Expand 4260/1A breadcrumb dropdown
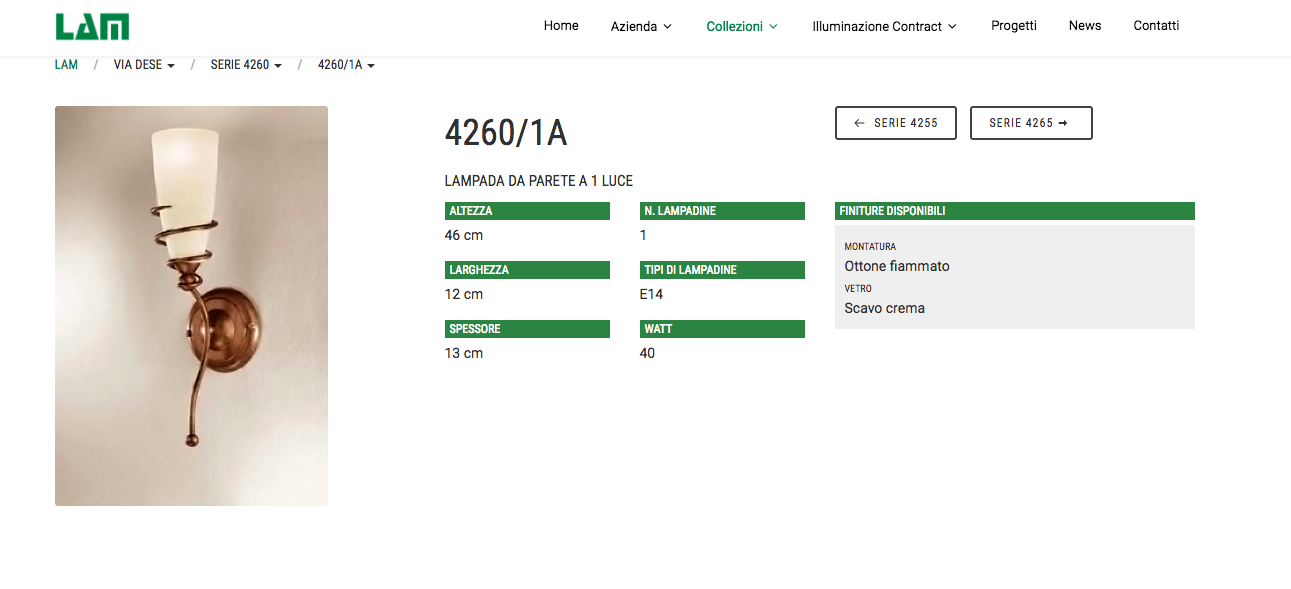The height and width of the screenshot is (589, 1291). click(x=346, y=65)
